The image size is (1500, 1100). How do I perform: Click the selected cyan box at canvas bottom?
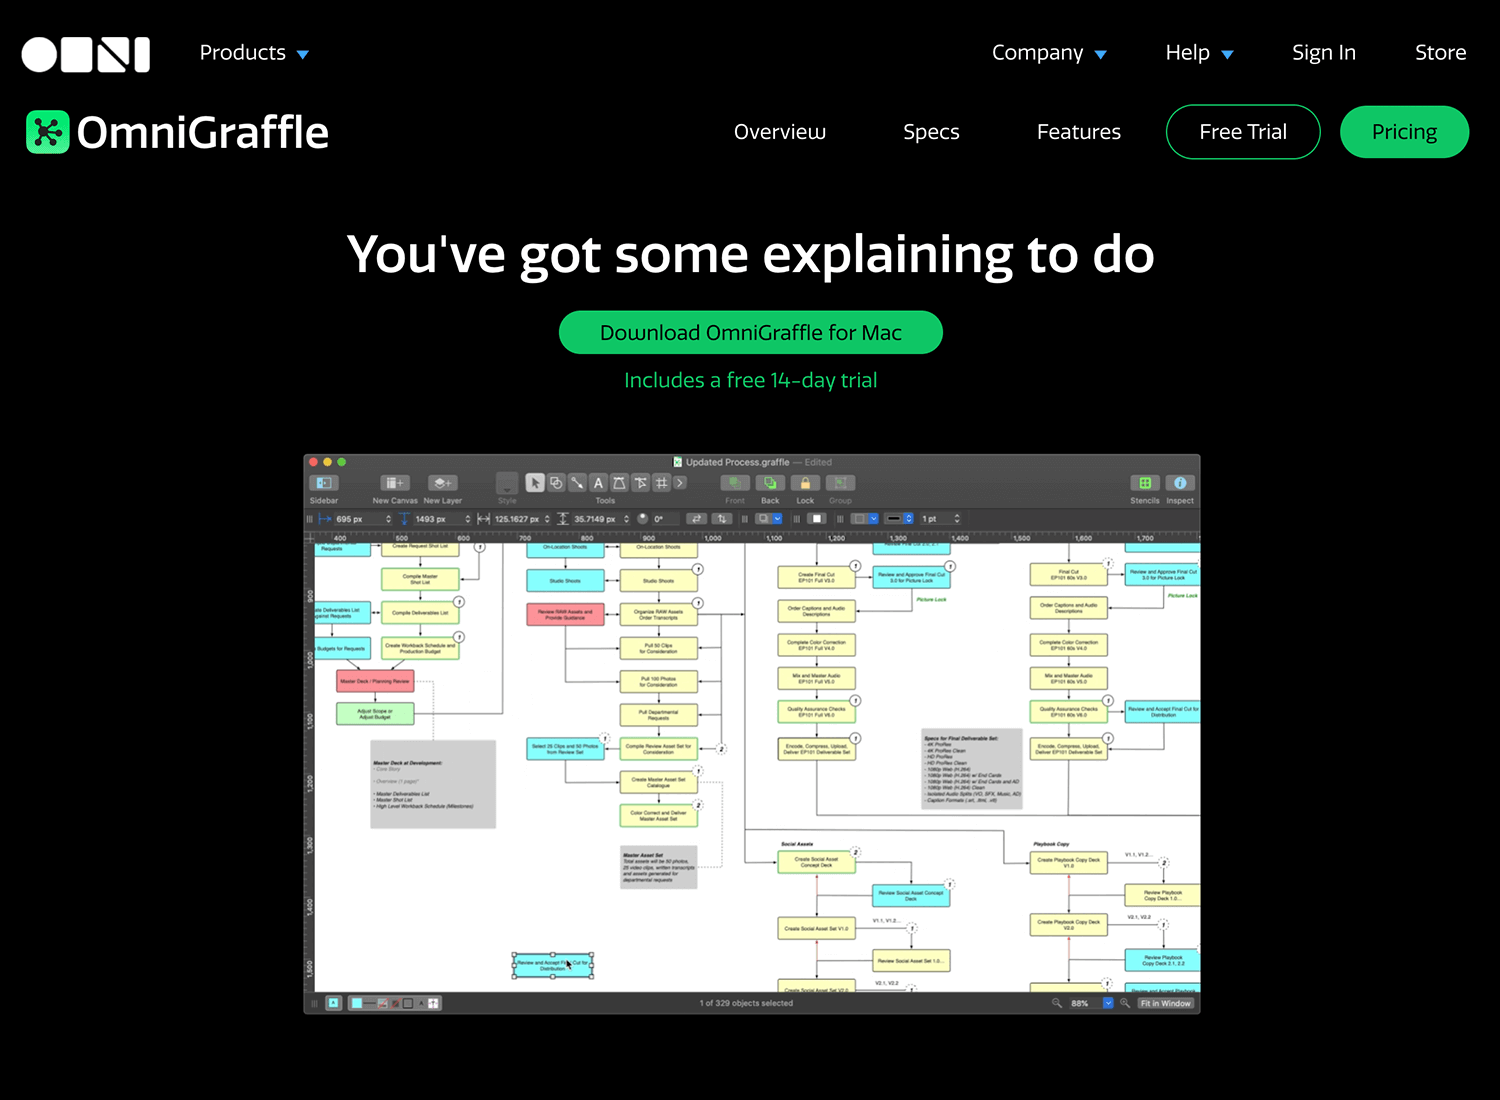pyautogui.click(x=553, y=965)
